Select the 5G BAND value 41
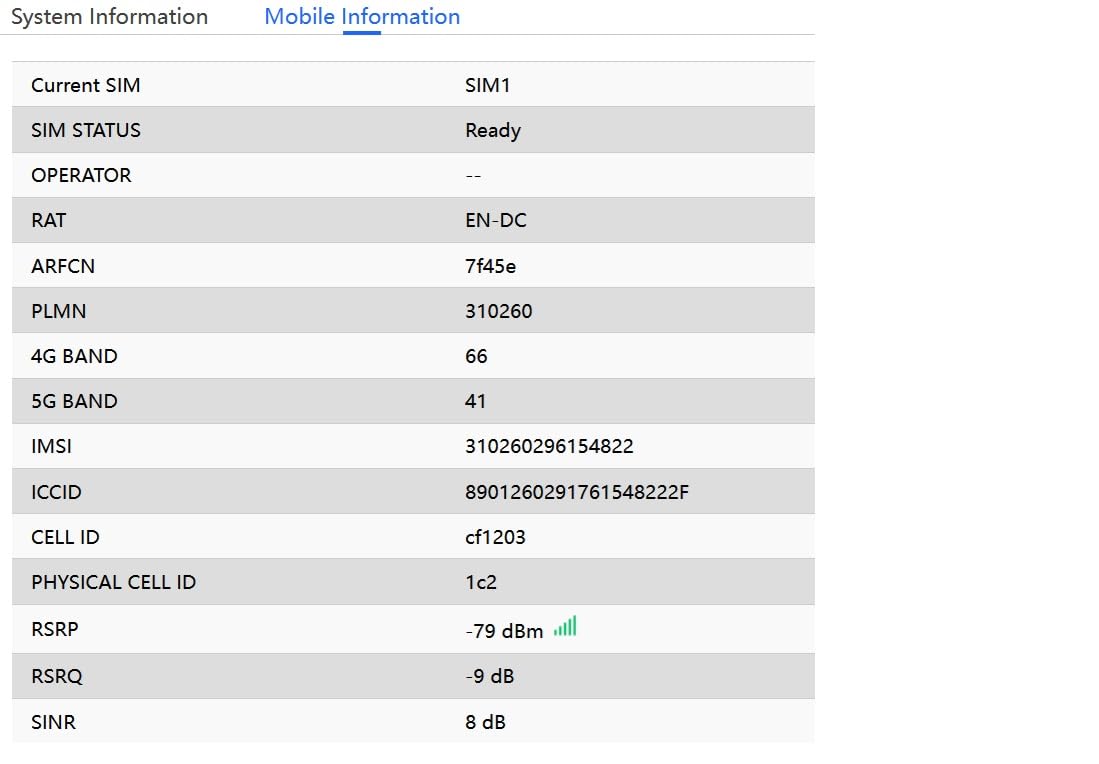 click(475, 401)
